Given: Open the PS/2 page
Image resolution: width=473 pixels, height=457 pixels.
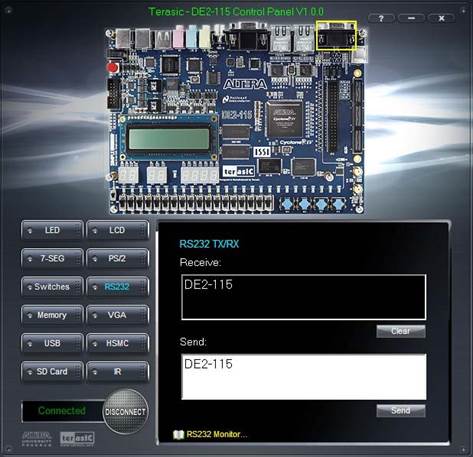Looking at the screenshot, I should (x=117, y=258).
